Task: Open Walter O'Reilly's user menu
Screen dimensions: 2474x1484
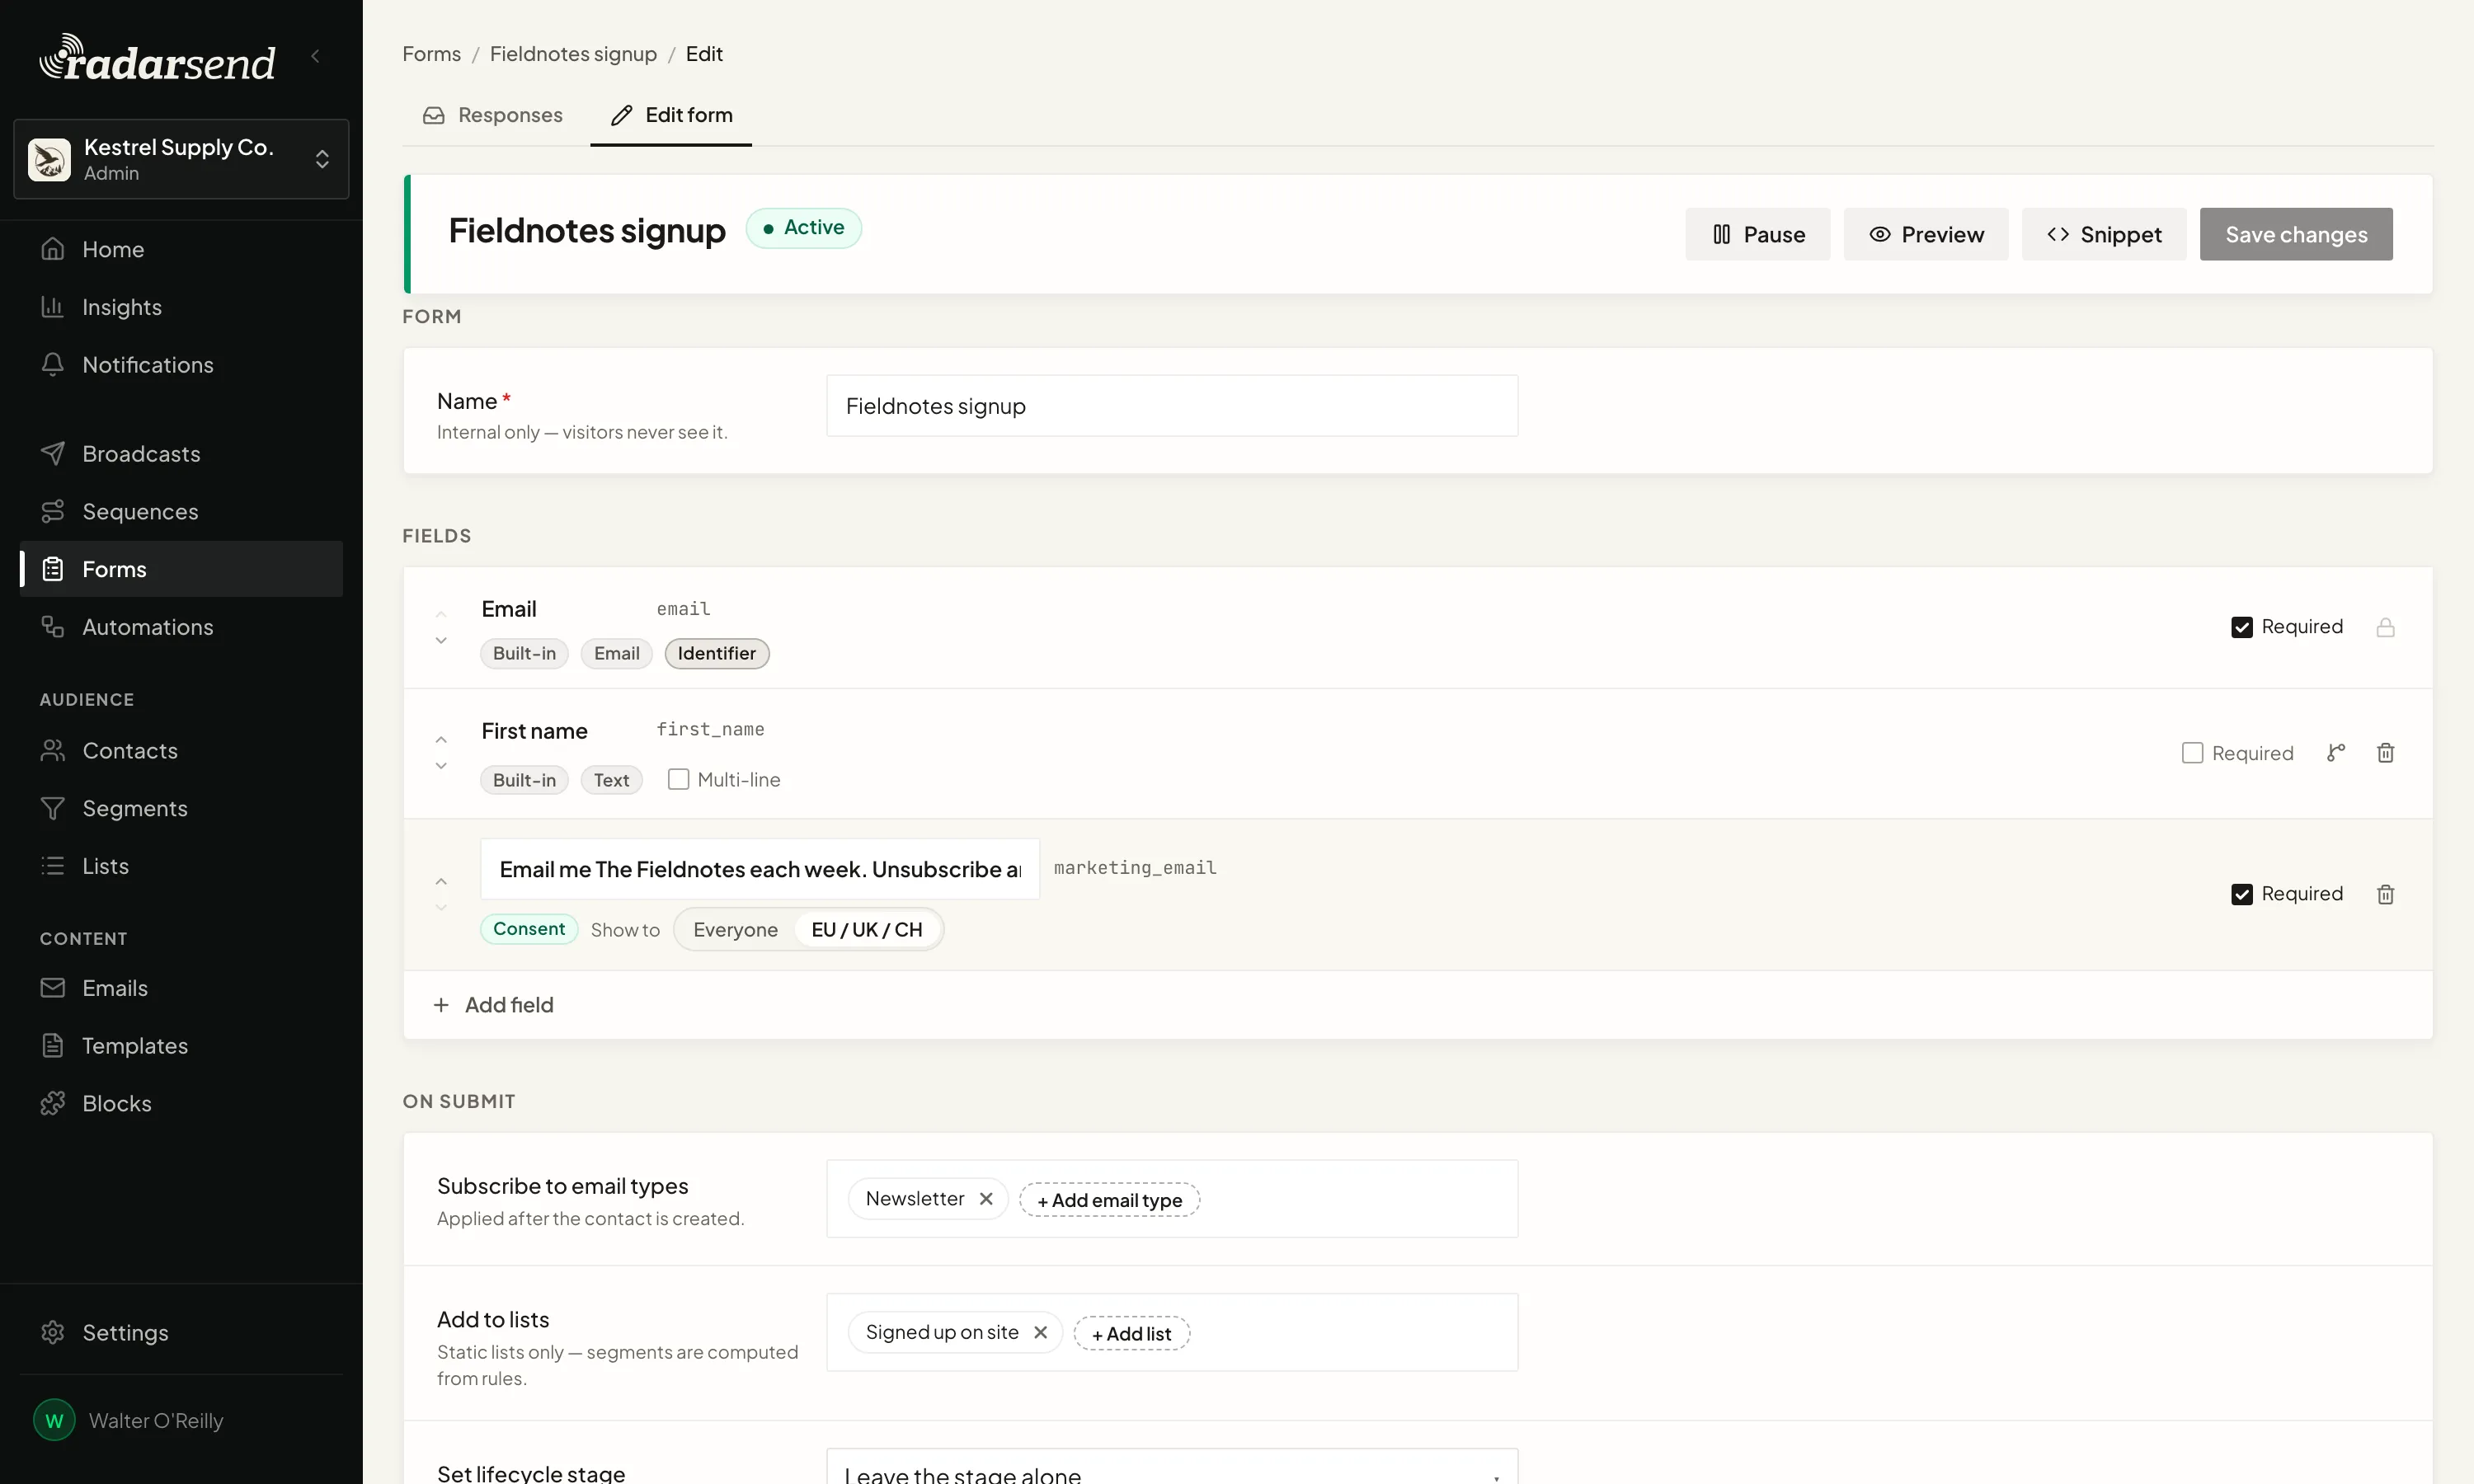Action: 181,1421
